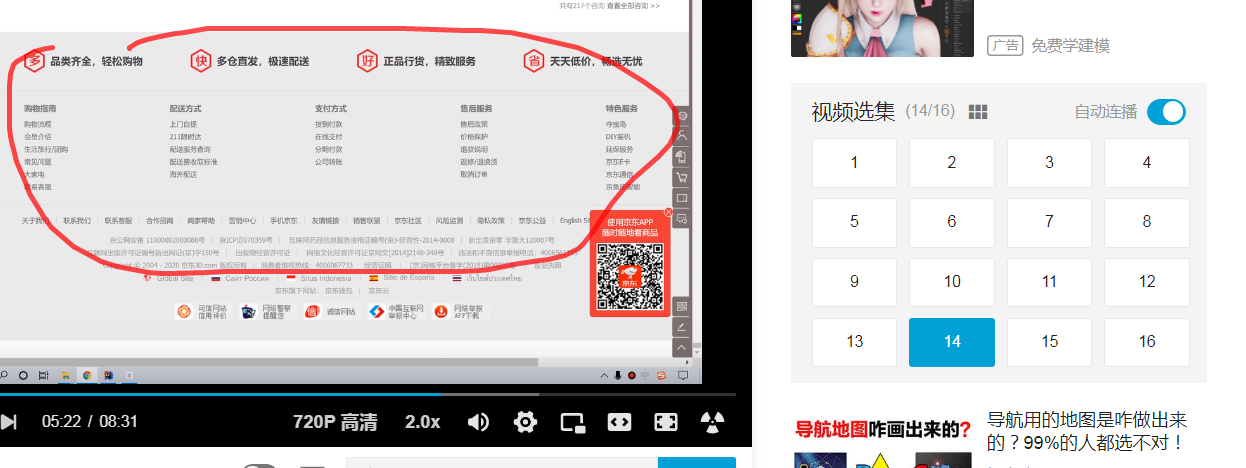Open the 2.0x playback speed menu
Screen dimensions: 1246x468
tap(422, 421)
